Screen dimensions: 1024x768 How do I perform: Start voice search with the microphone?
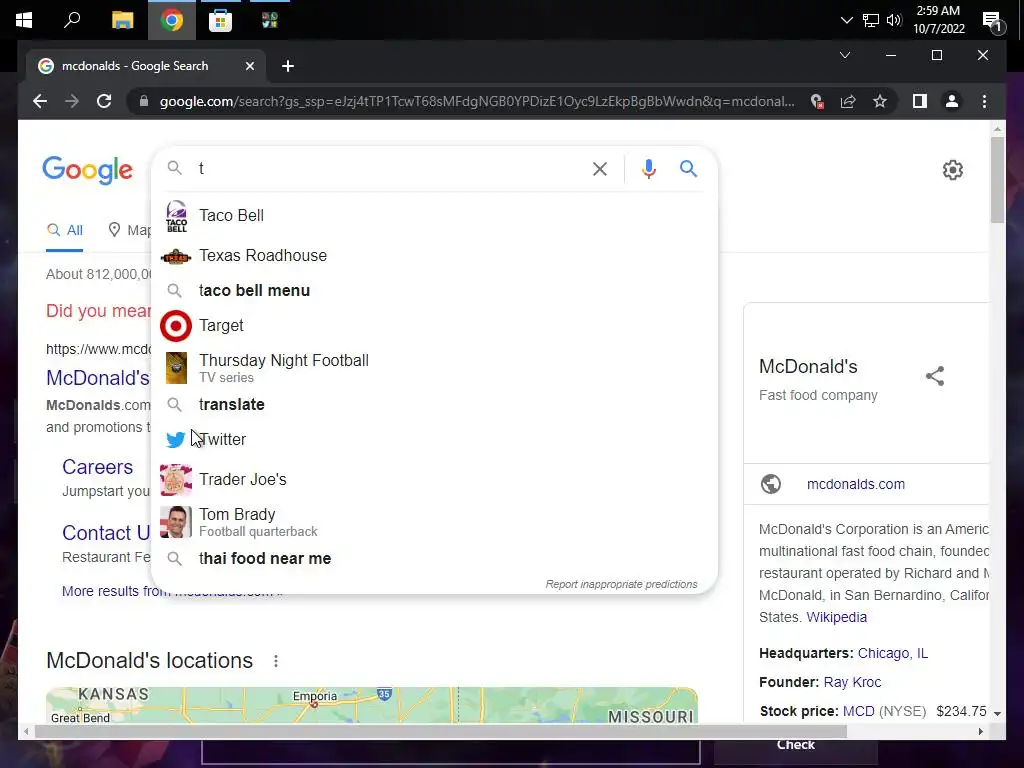click(648, 169)
